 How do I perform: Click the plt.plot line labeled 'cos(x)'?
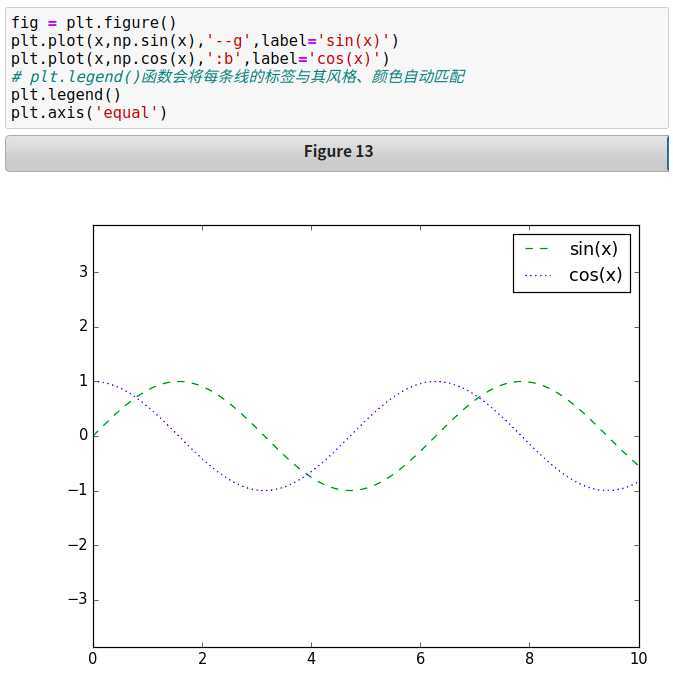click(x=200, y=59)
